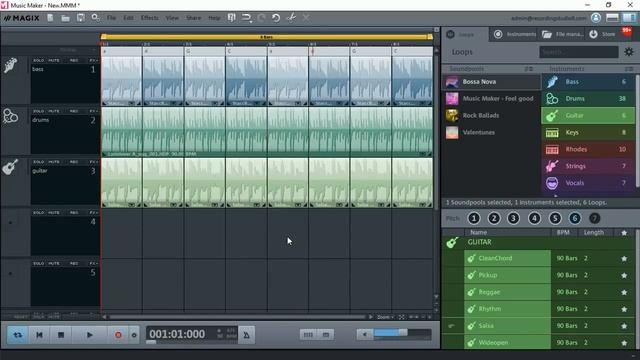Screen dimensions: 640x360
Task: Open FX dropdown on guitar track
Action: pos(93,162)
